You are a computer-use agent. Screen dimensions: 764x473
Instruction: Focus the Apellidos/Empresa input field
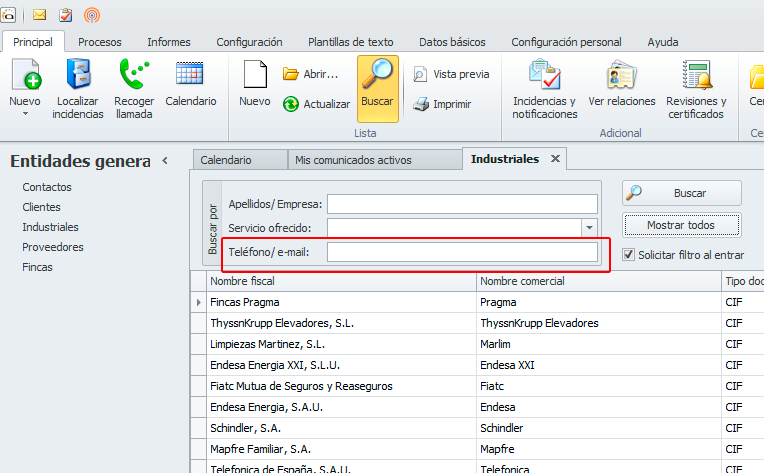pyautogui.click(x=462, y=204)
